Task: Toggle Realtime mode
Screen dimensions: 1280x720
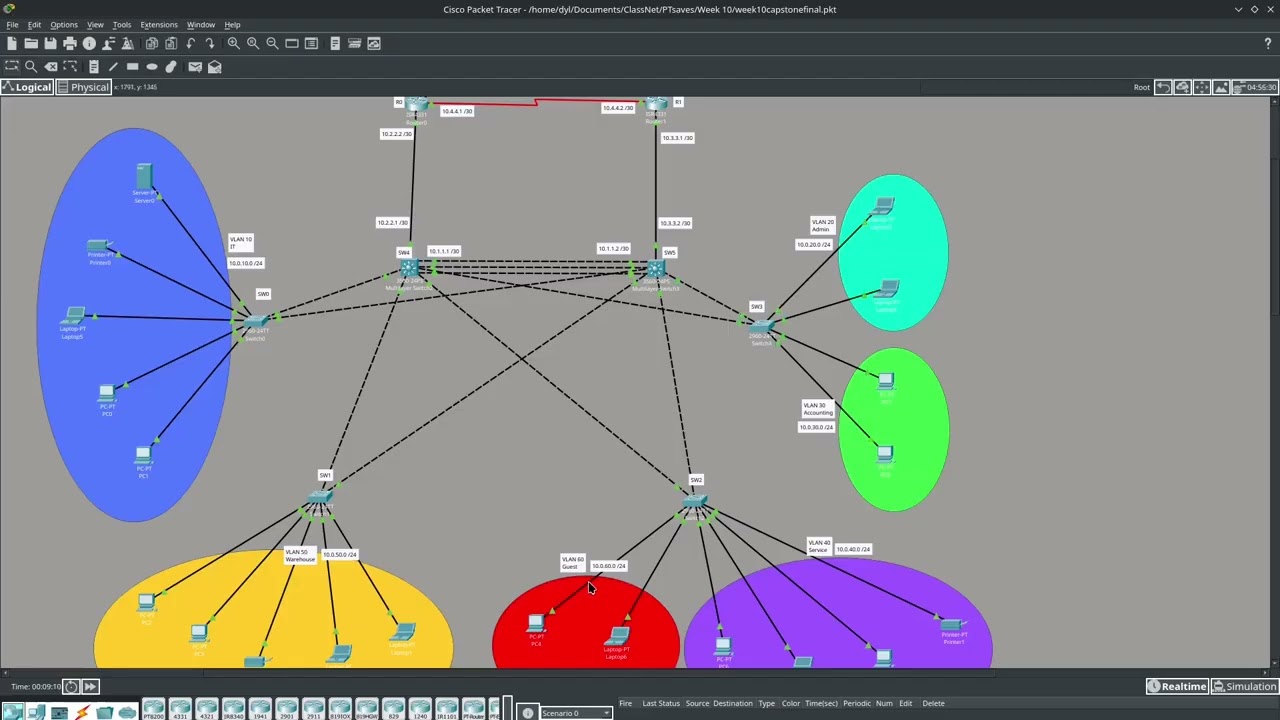Action: point(1177,686)
